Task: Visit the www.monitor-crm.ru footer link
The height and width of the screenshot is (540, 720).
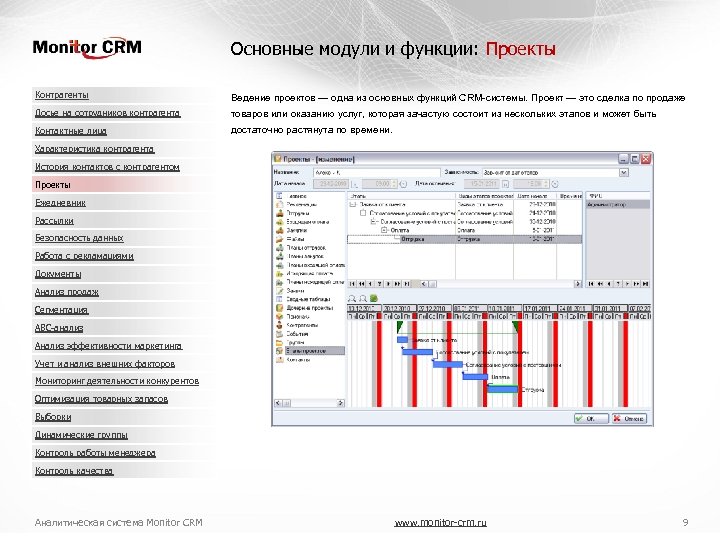Action: point(440,523)
